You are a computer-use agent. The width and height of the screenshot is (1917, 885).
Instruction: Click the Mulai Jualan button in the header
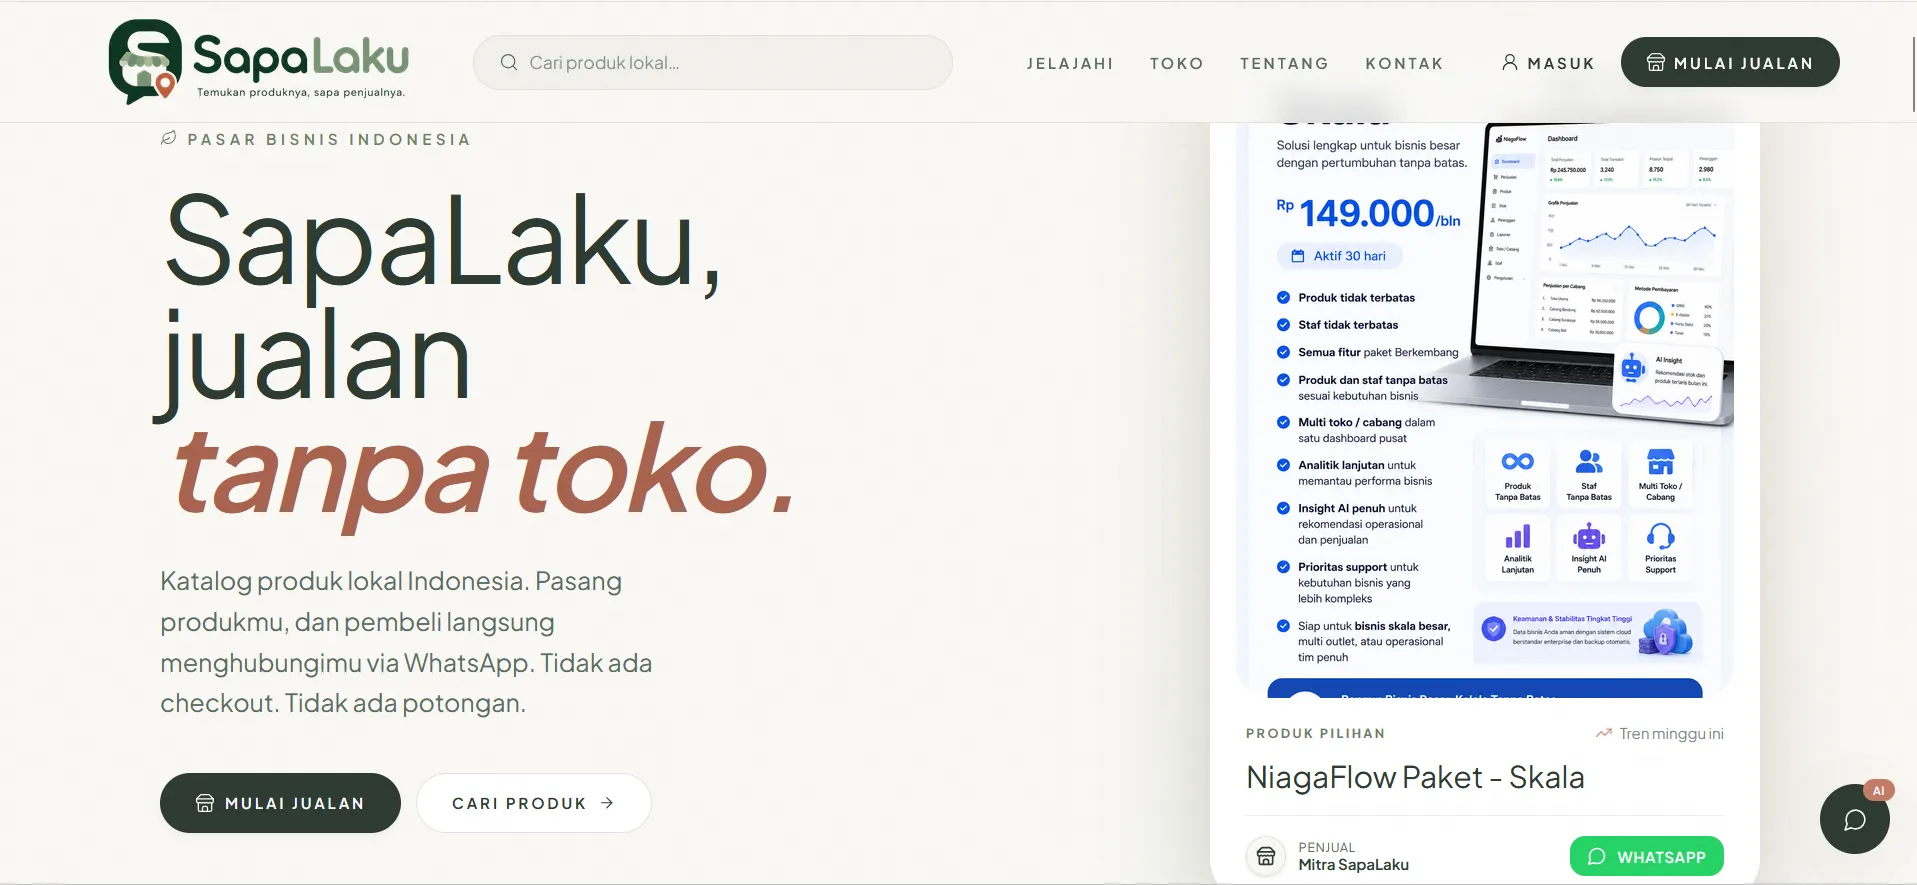[x=1730, y=62]
